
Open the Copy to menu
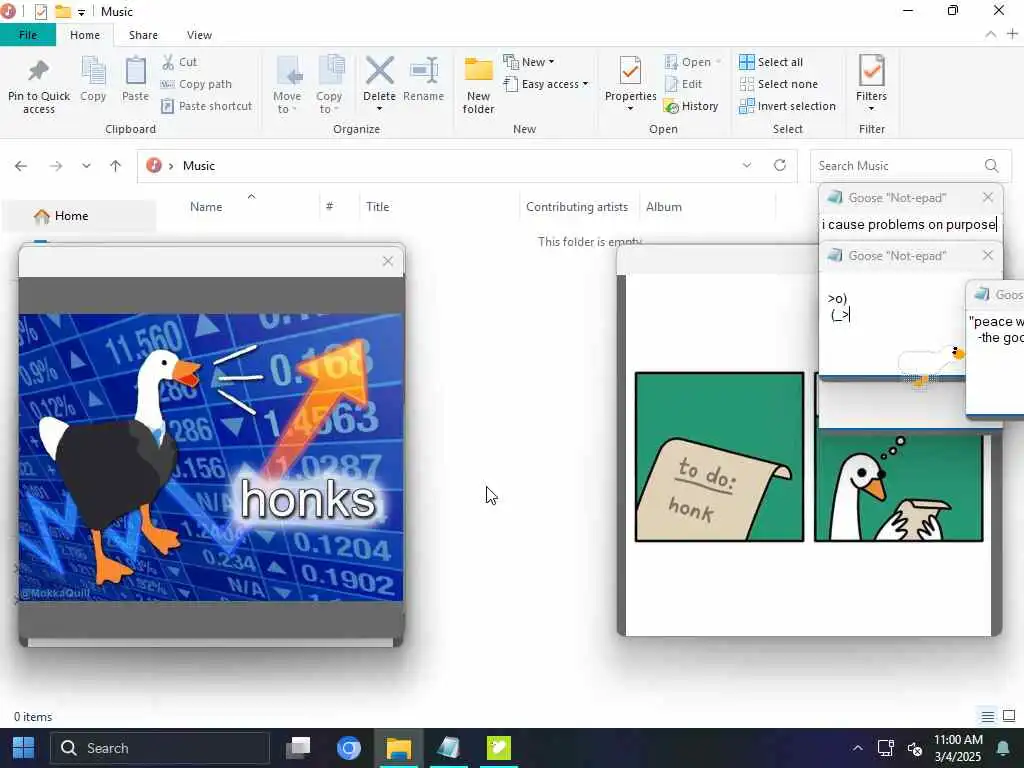click(x=329, y=85)
